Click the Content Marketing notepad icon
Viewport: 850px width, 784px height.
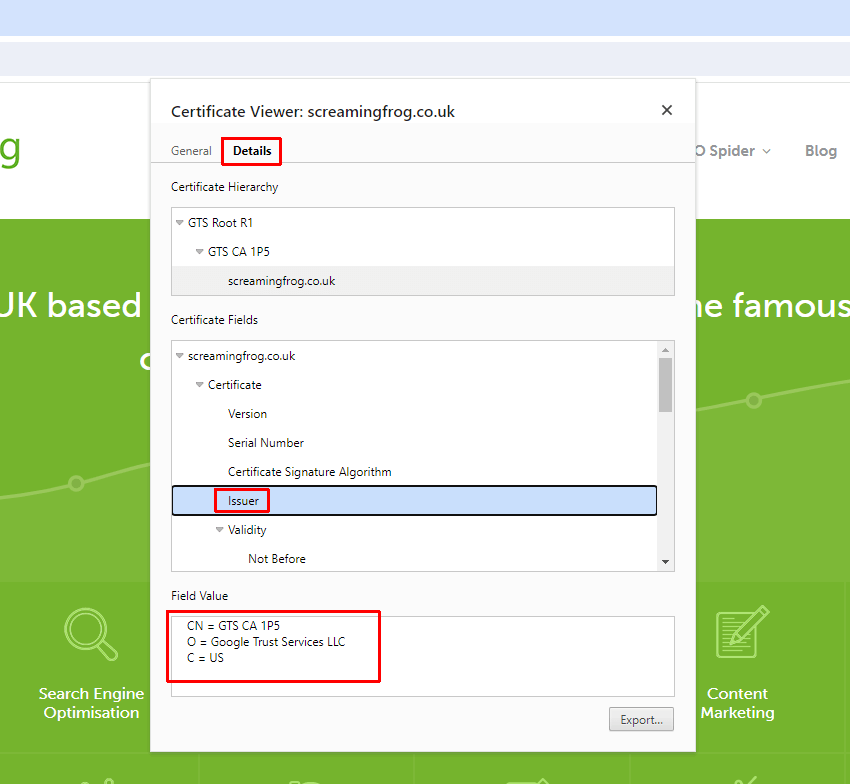tap(742, 632)
